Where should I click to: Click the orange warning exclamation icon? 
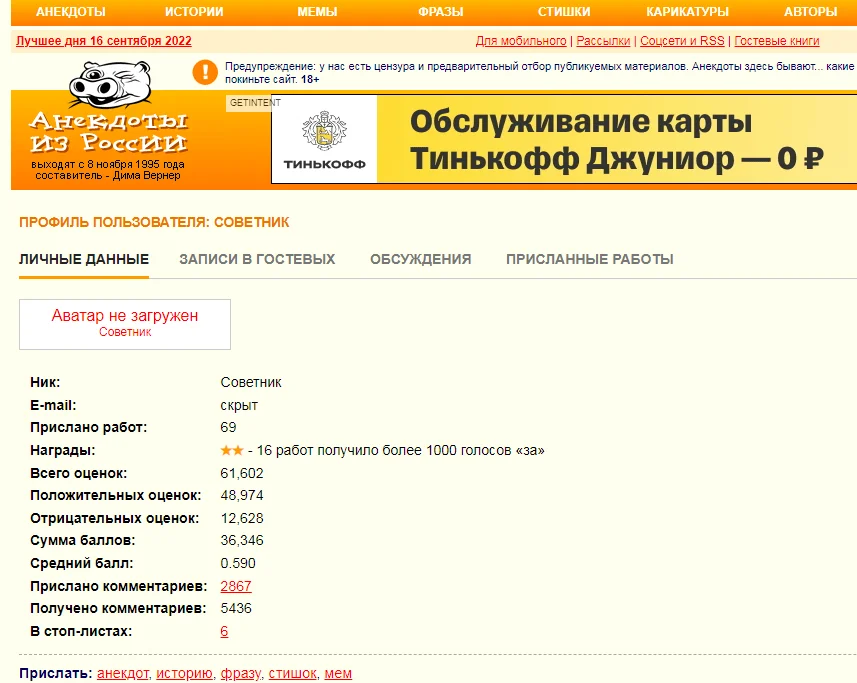pyautogui.click(x=205, y=72)
